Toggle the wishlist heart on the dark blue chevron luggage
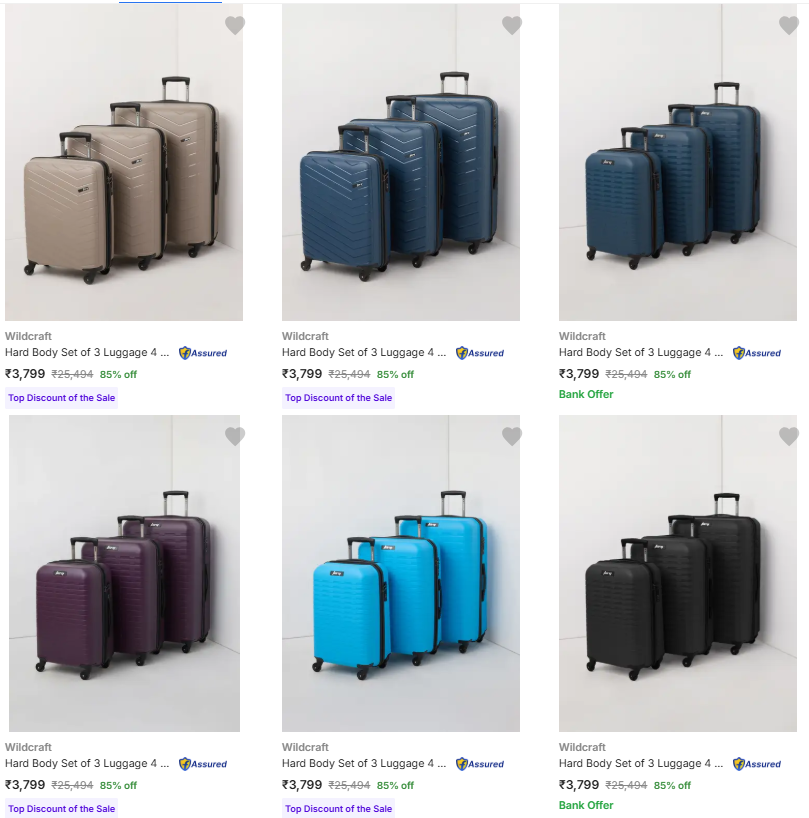 tap(512, 26)
